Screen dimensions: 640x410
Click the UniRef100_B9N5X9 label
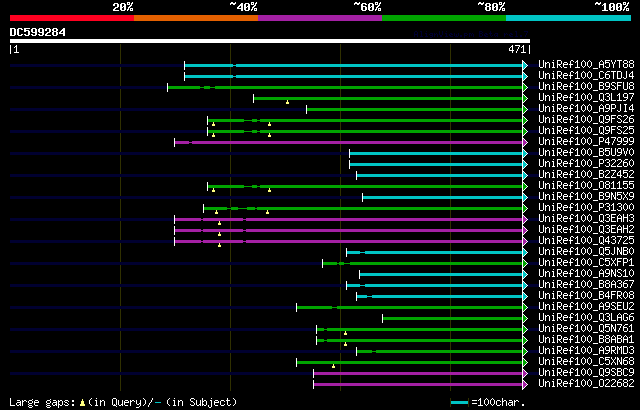586,197
